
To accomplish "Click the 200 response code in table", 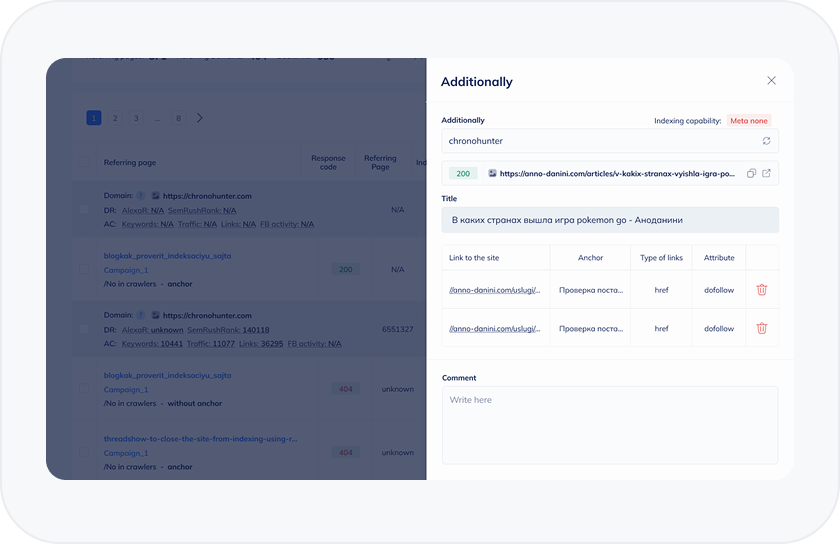I will [346, 270].
